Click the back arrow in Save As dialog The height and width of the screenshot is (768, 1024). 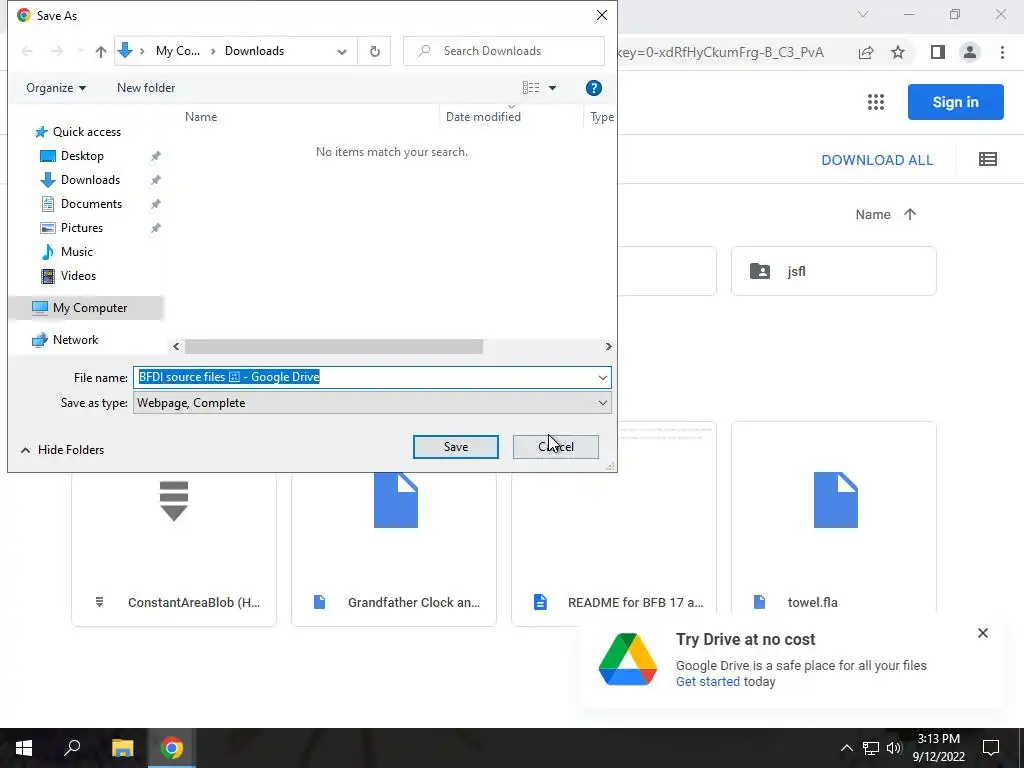[27, 51]
